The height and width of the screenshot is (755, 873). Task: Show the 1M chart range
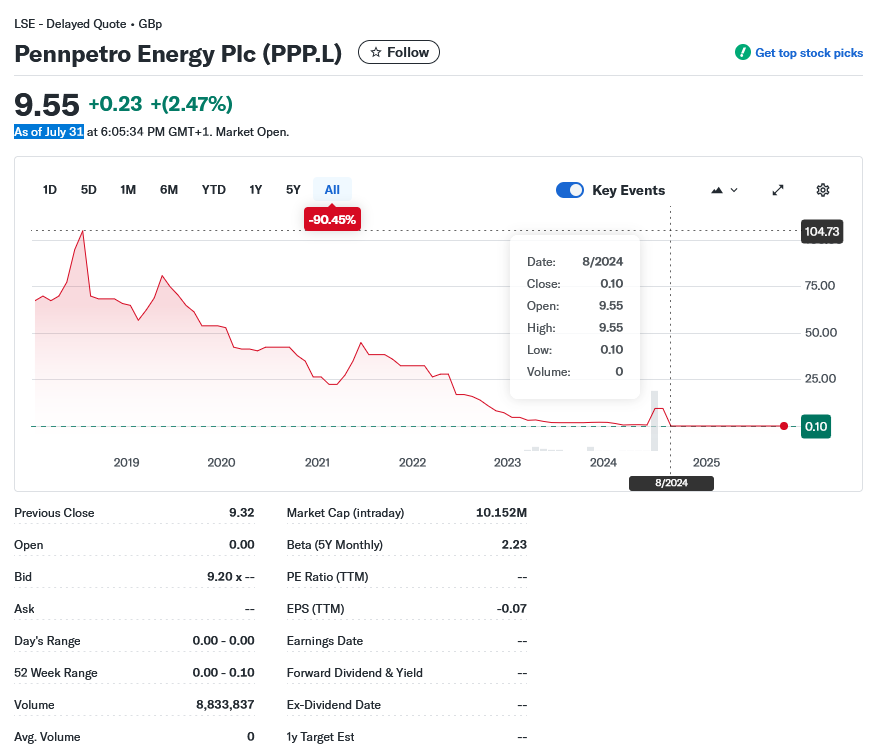(x=128, y=190)
